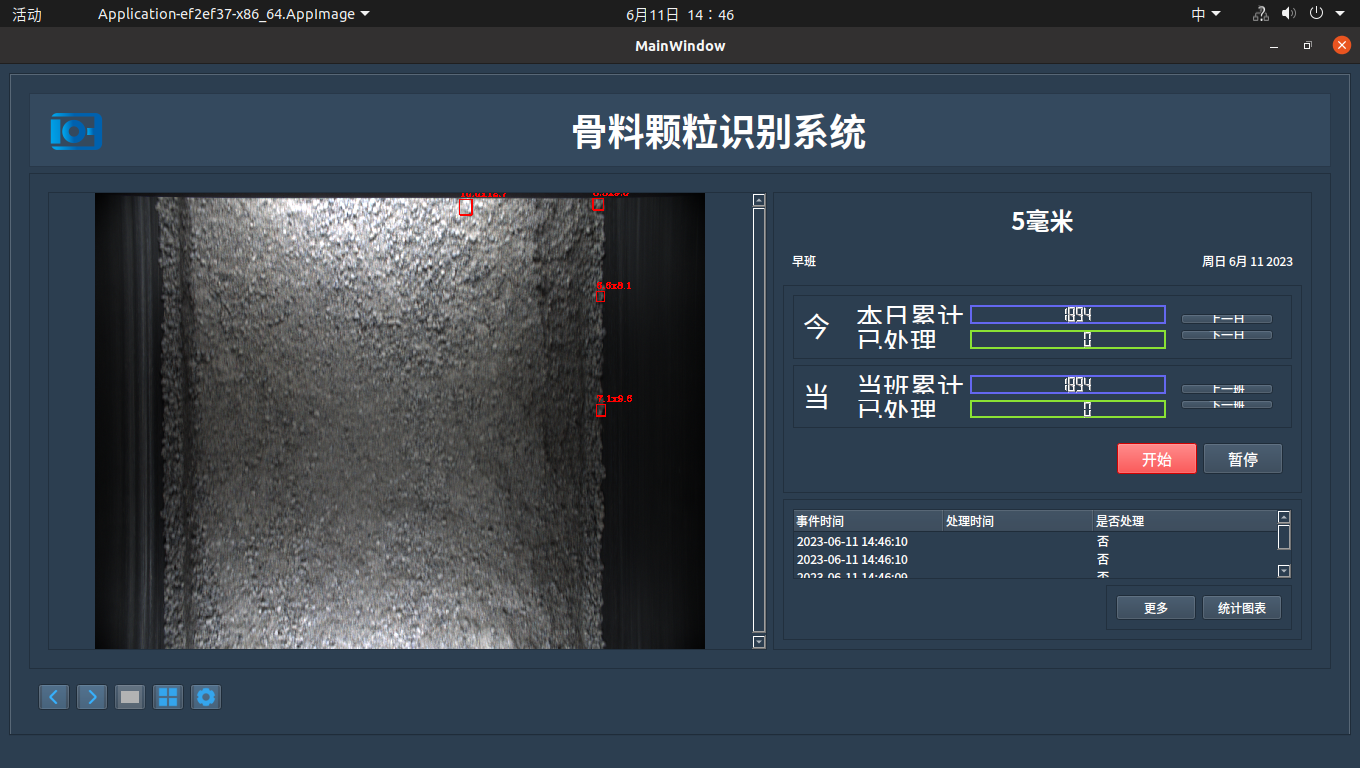This screenshot has width=1360, height=768.
Task: Click the aggregate camera image view
Action: [400, 421]
